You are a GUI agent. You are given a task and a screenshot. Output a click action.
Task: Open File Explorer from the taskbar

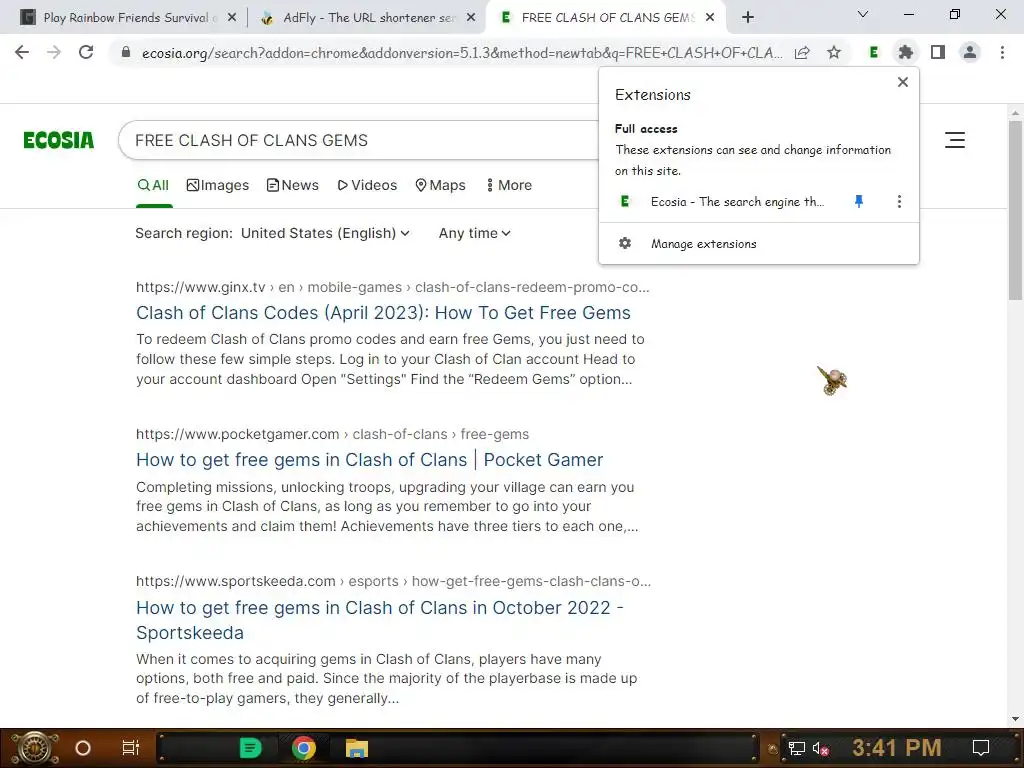click(x=357, y=748)
